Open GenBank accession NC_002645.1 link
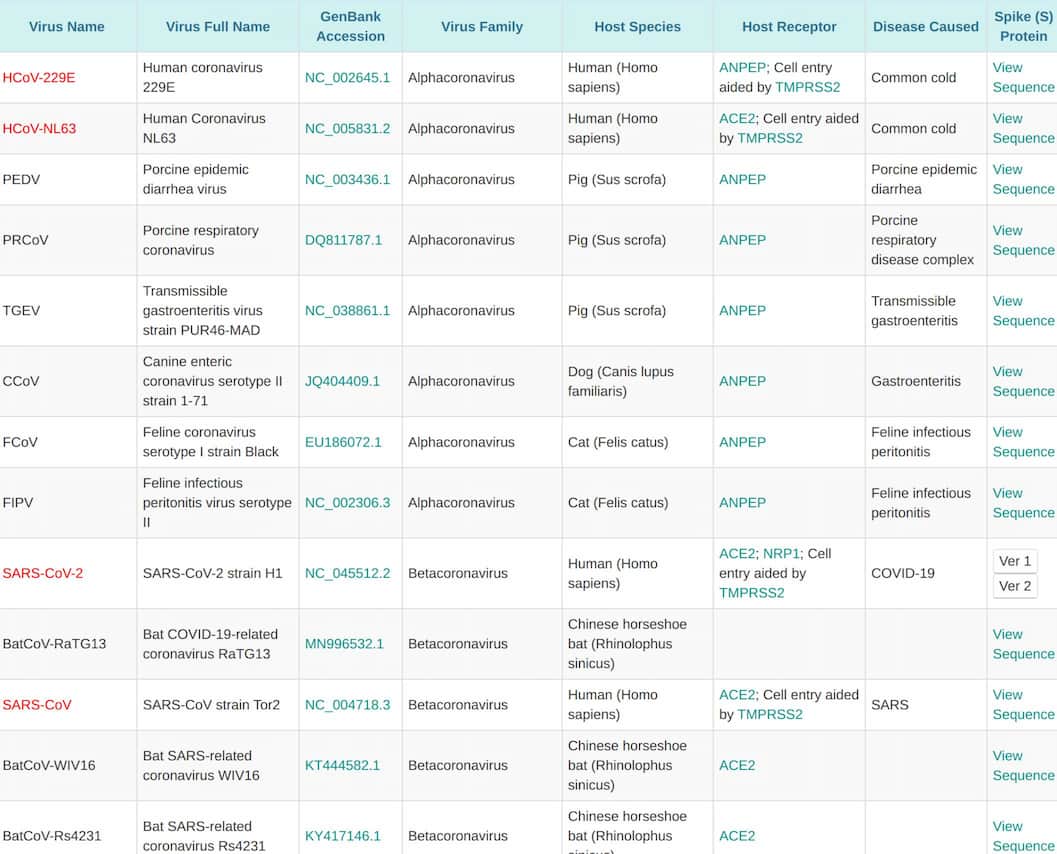 (x=347, y=78)
